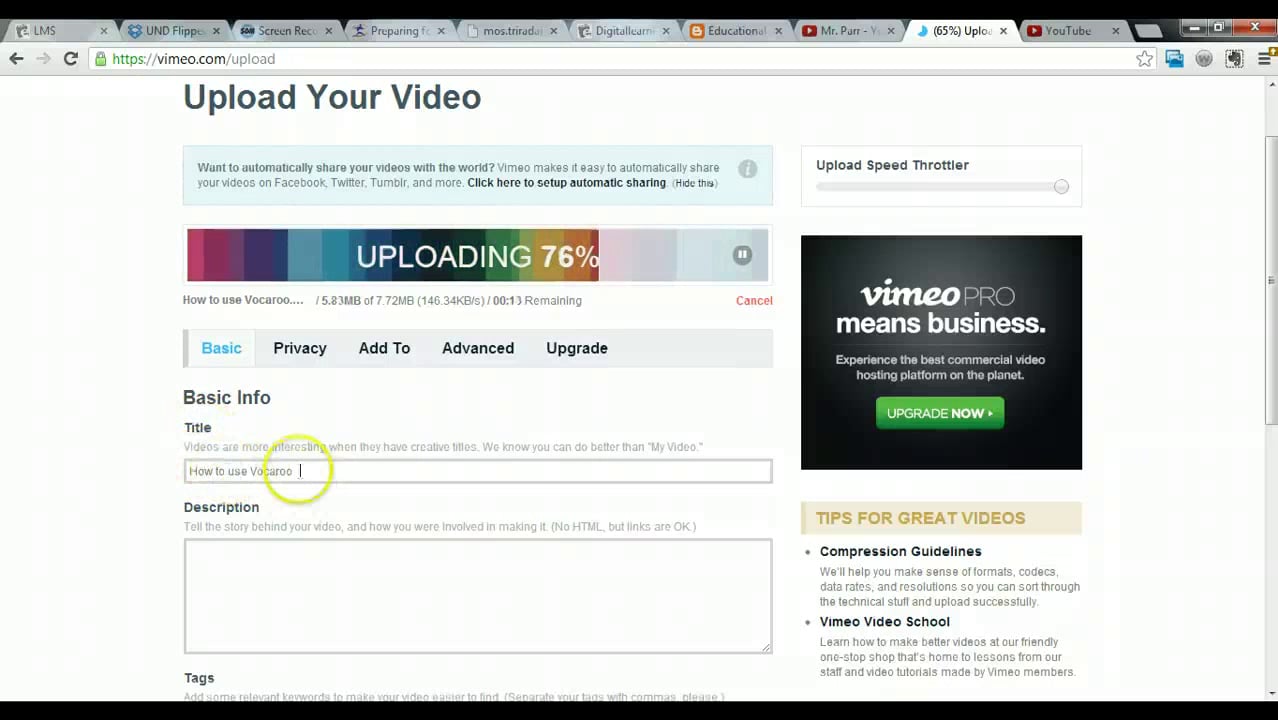Close the LMS browser tab

(103, 31)
